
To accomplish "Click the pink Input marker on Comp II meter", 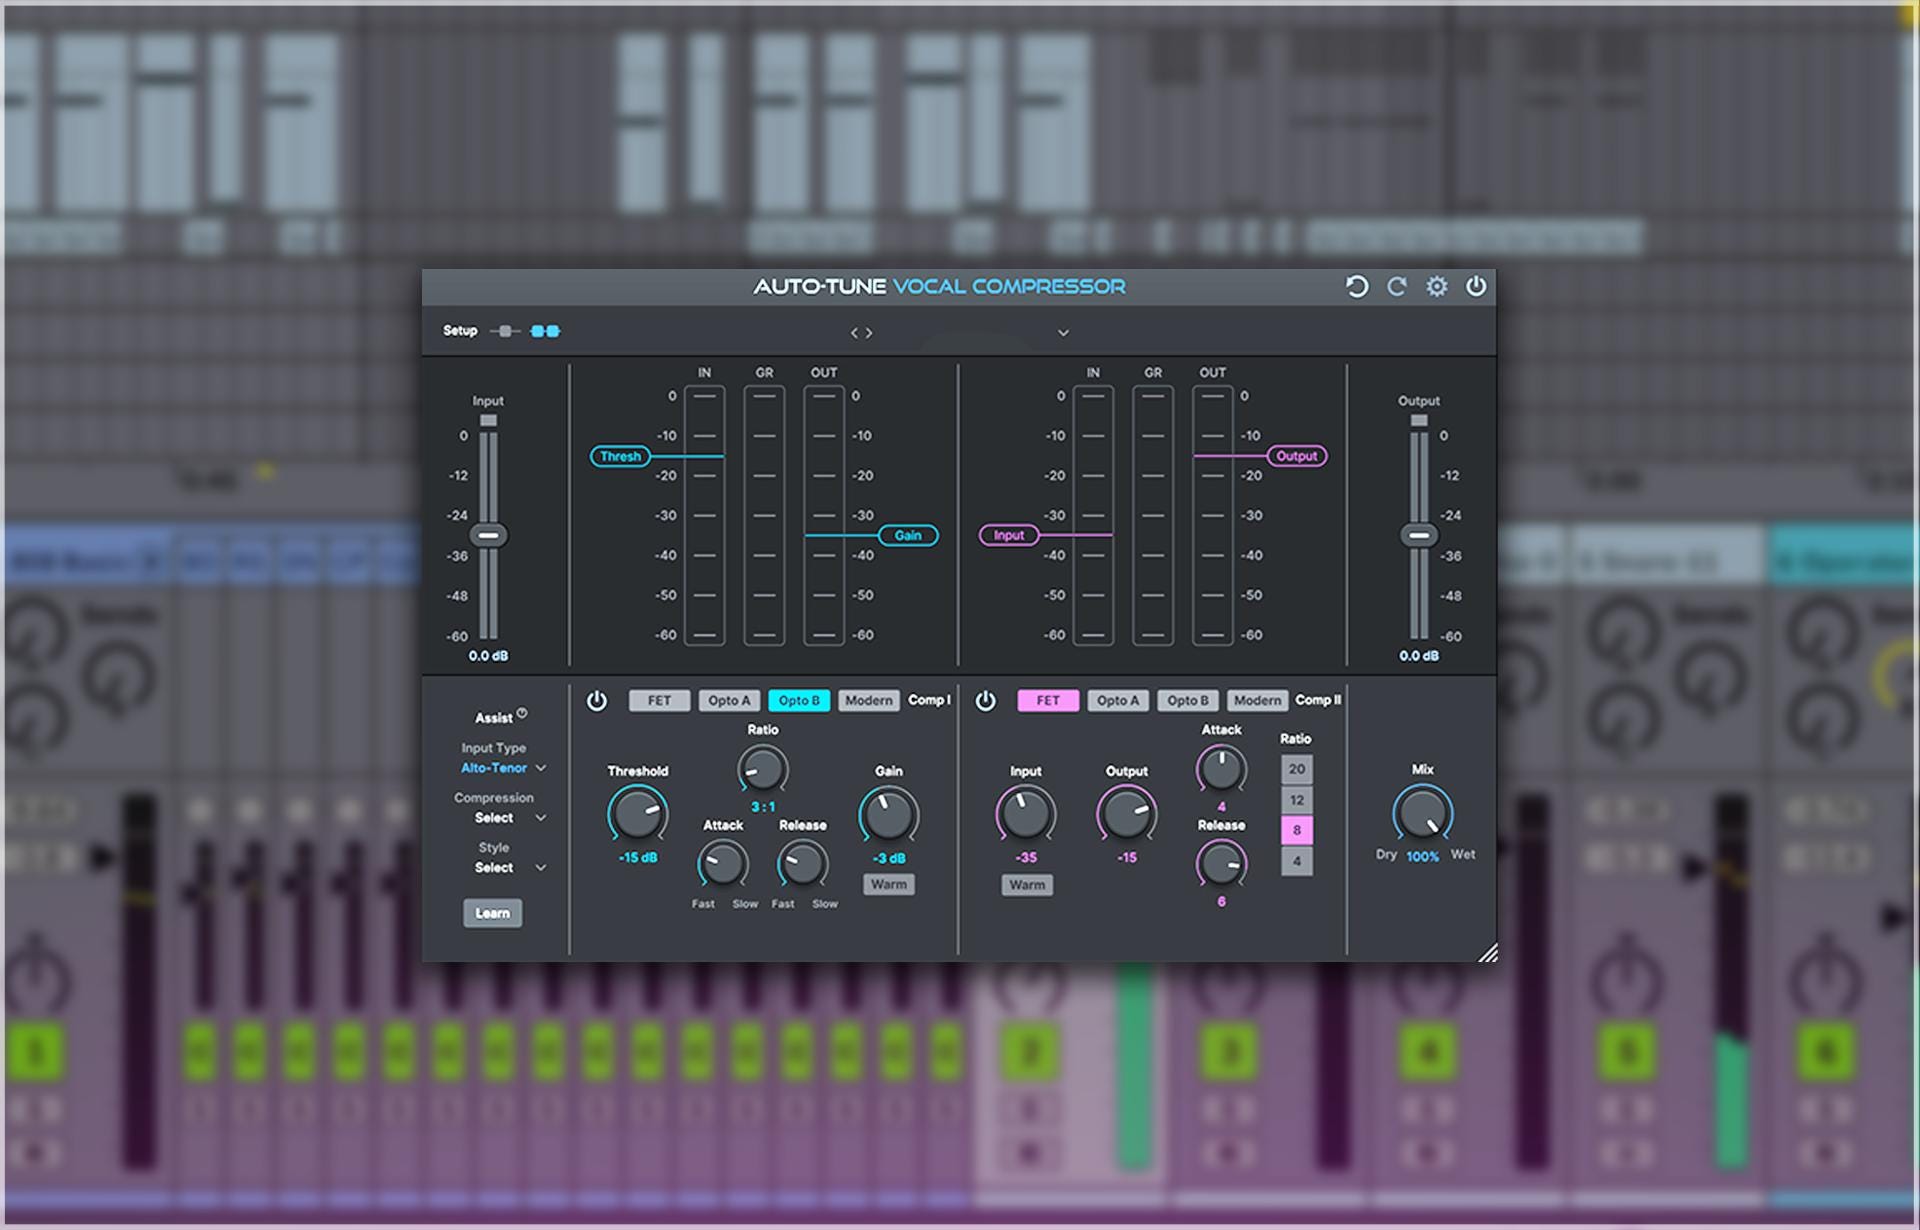I will tap(1009, 535).
